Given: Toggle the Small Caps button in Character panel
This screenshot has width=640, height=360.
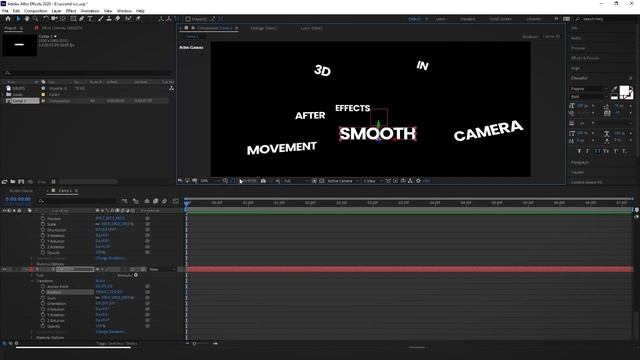Looking at the screenshot, I should coord(606,151).
